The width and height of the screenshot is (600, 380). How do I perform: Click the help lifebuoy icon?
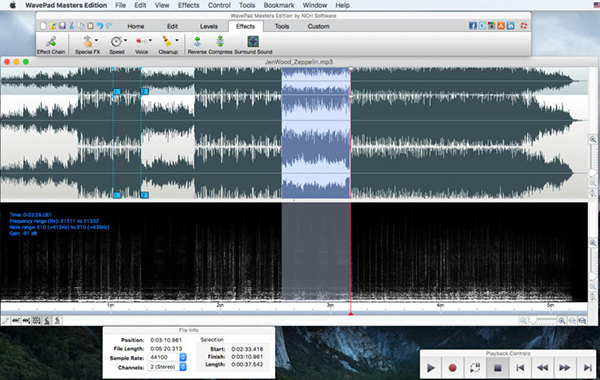pyautogui.click(x=523, y=26)
